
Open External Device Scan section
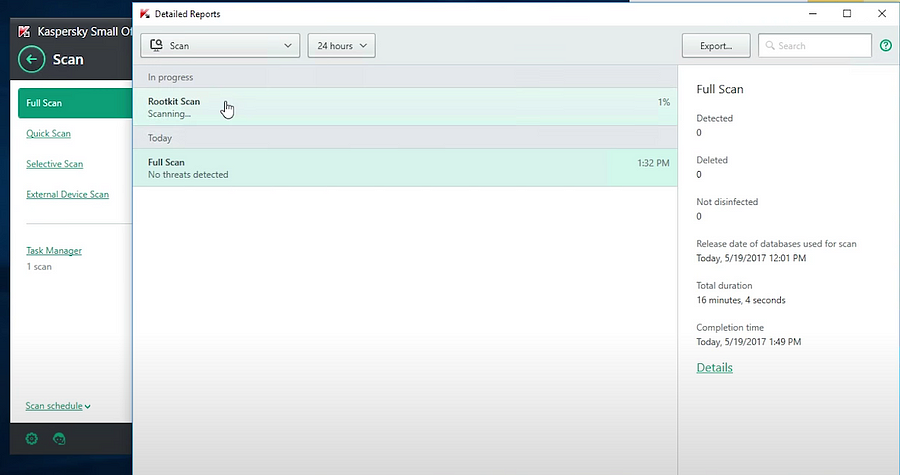click(x=67, y=194)
